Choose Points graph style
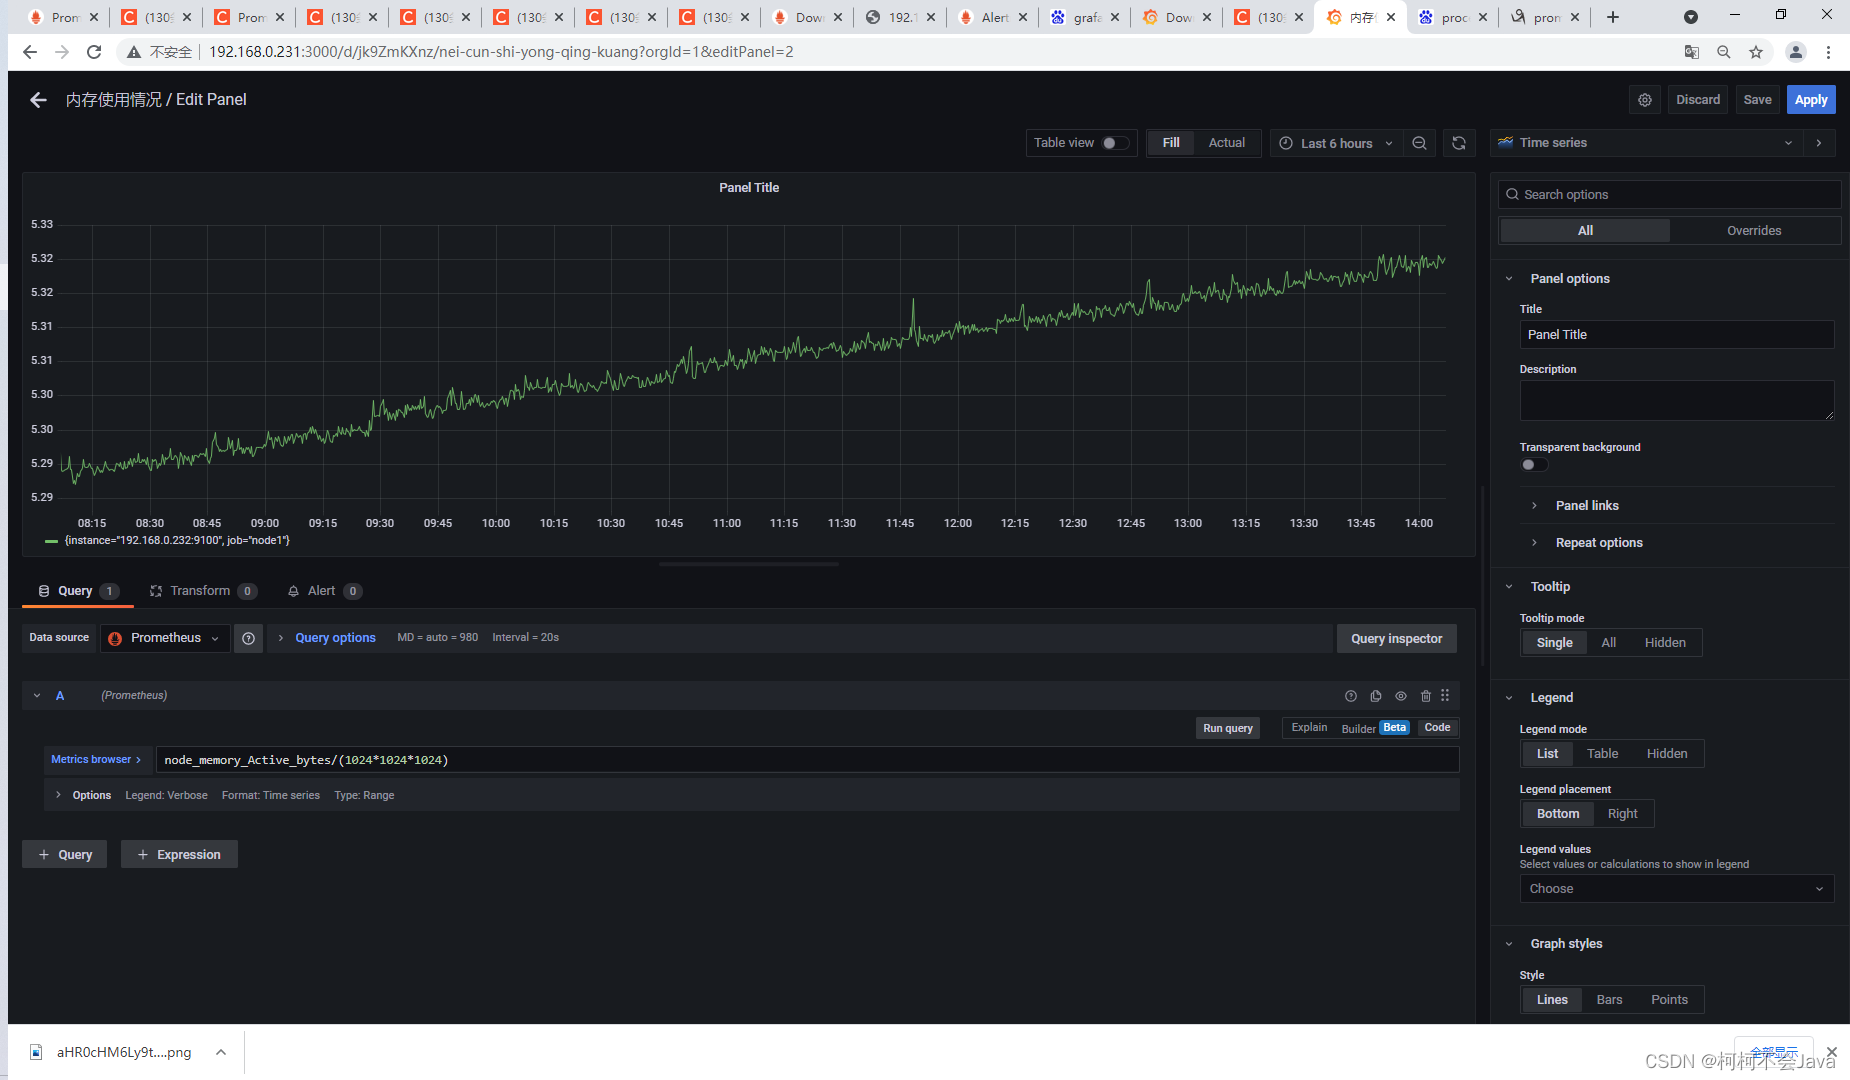 (1669, 1000)
